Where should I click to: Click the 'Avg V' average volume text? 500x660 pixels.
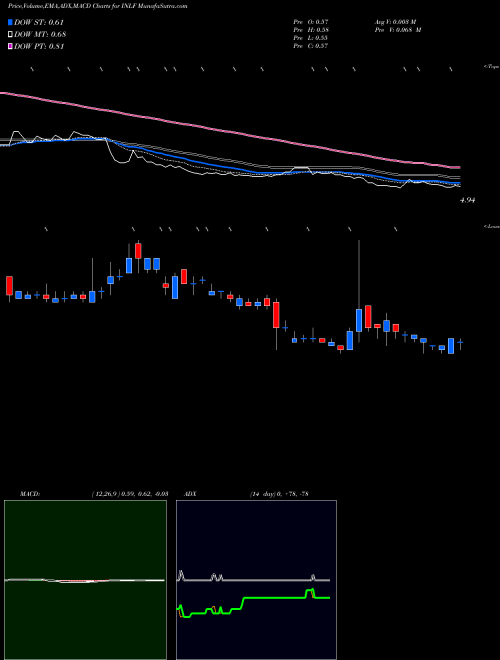click(395, 21)
